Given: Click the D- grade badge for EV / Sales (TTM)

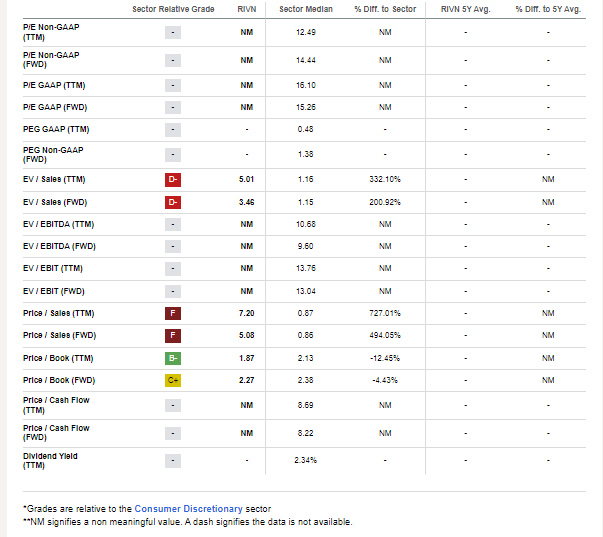Looking at the screenshot, I should pyautogui.click(x=173, y=180).
